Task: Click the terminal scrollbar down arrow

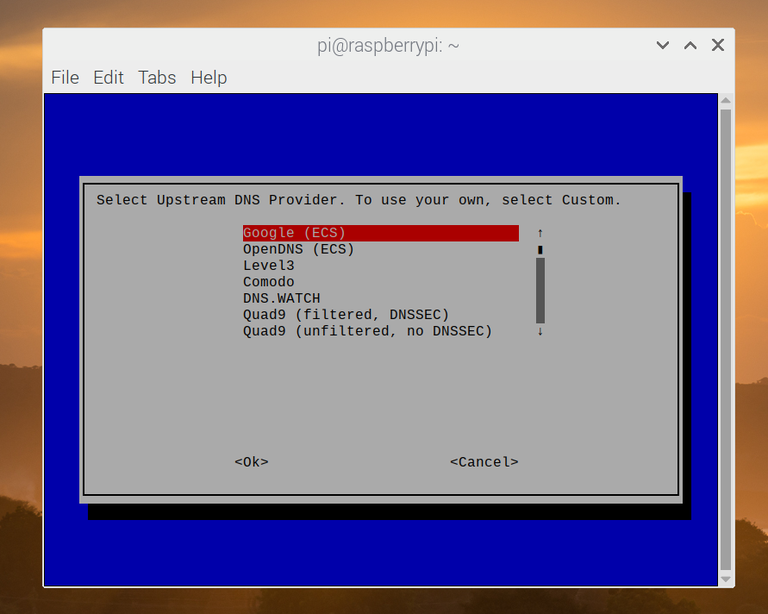Action: (x=726, y=579)
